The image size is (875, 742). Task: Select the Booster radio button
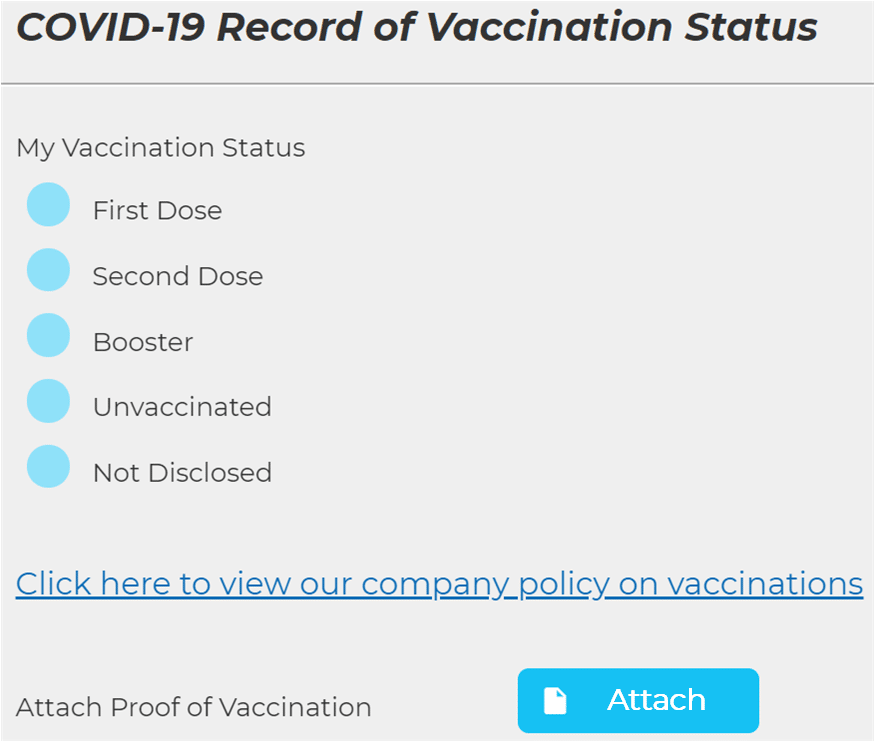pos(48,337)
